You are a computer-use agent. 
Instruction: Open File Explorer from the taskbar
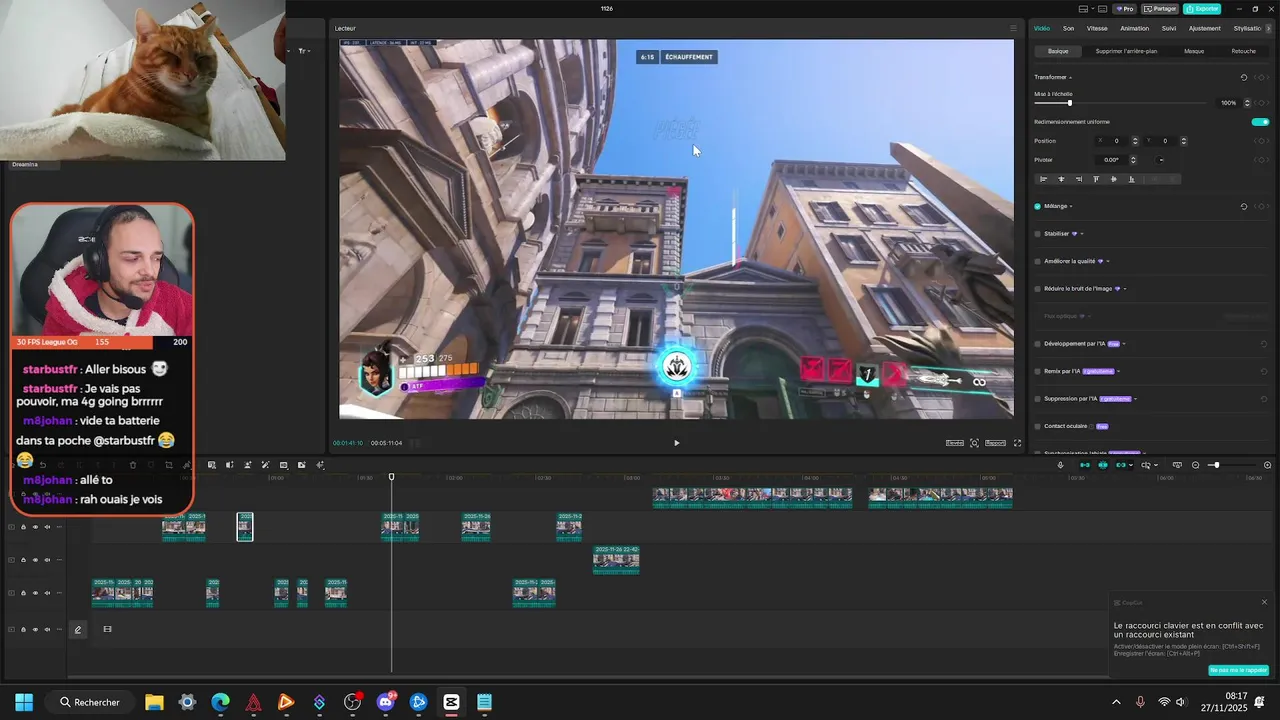click(x=154, y=702)
